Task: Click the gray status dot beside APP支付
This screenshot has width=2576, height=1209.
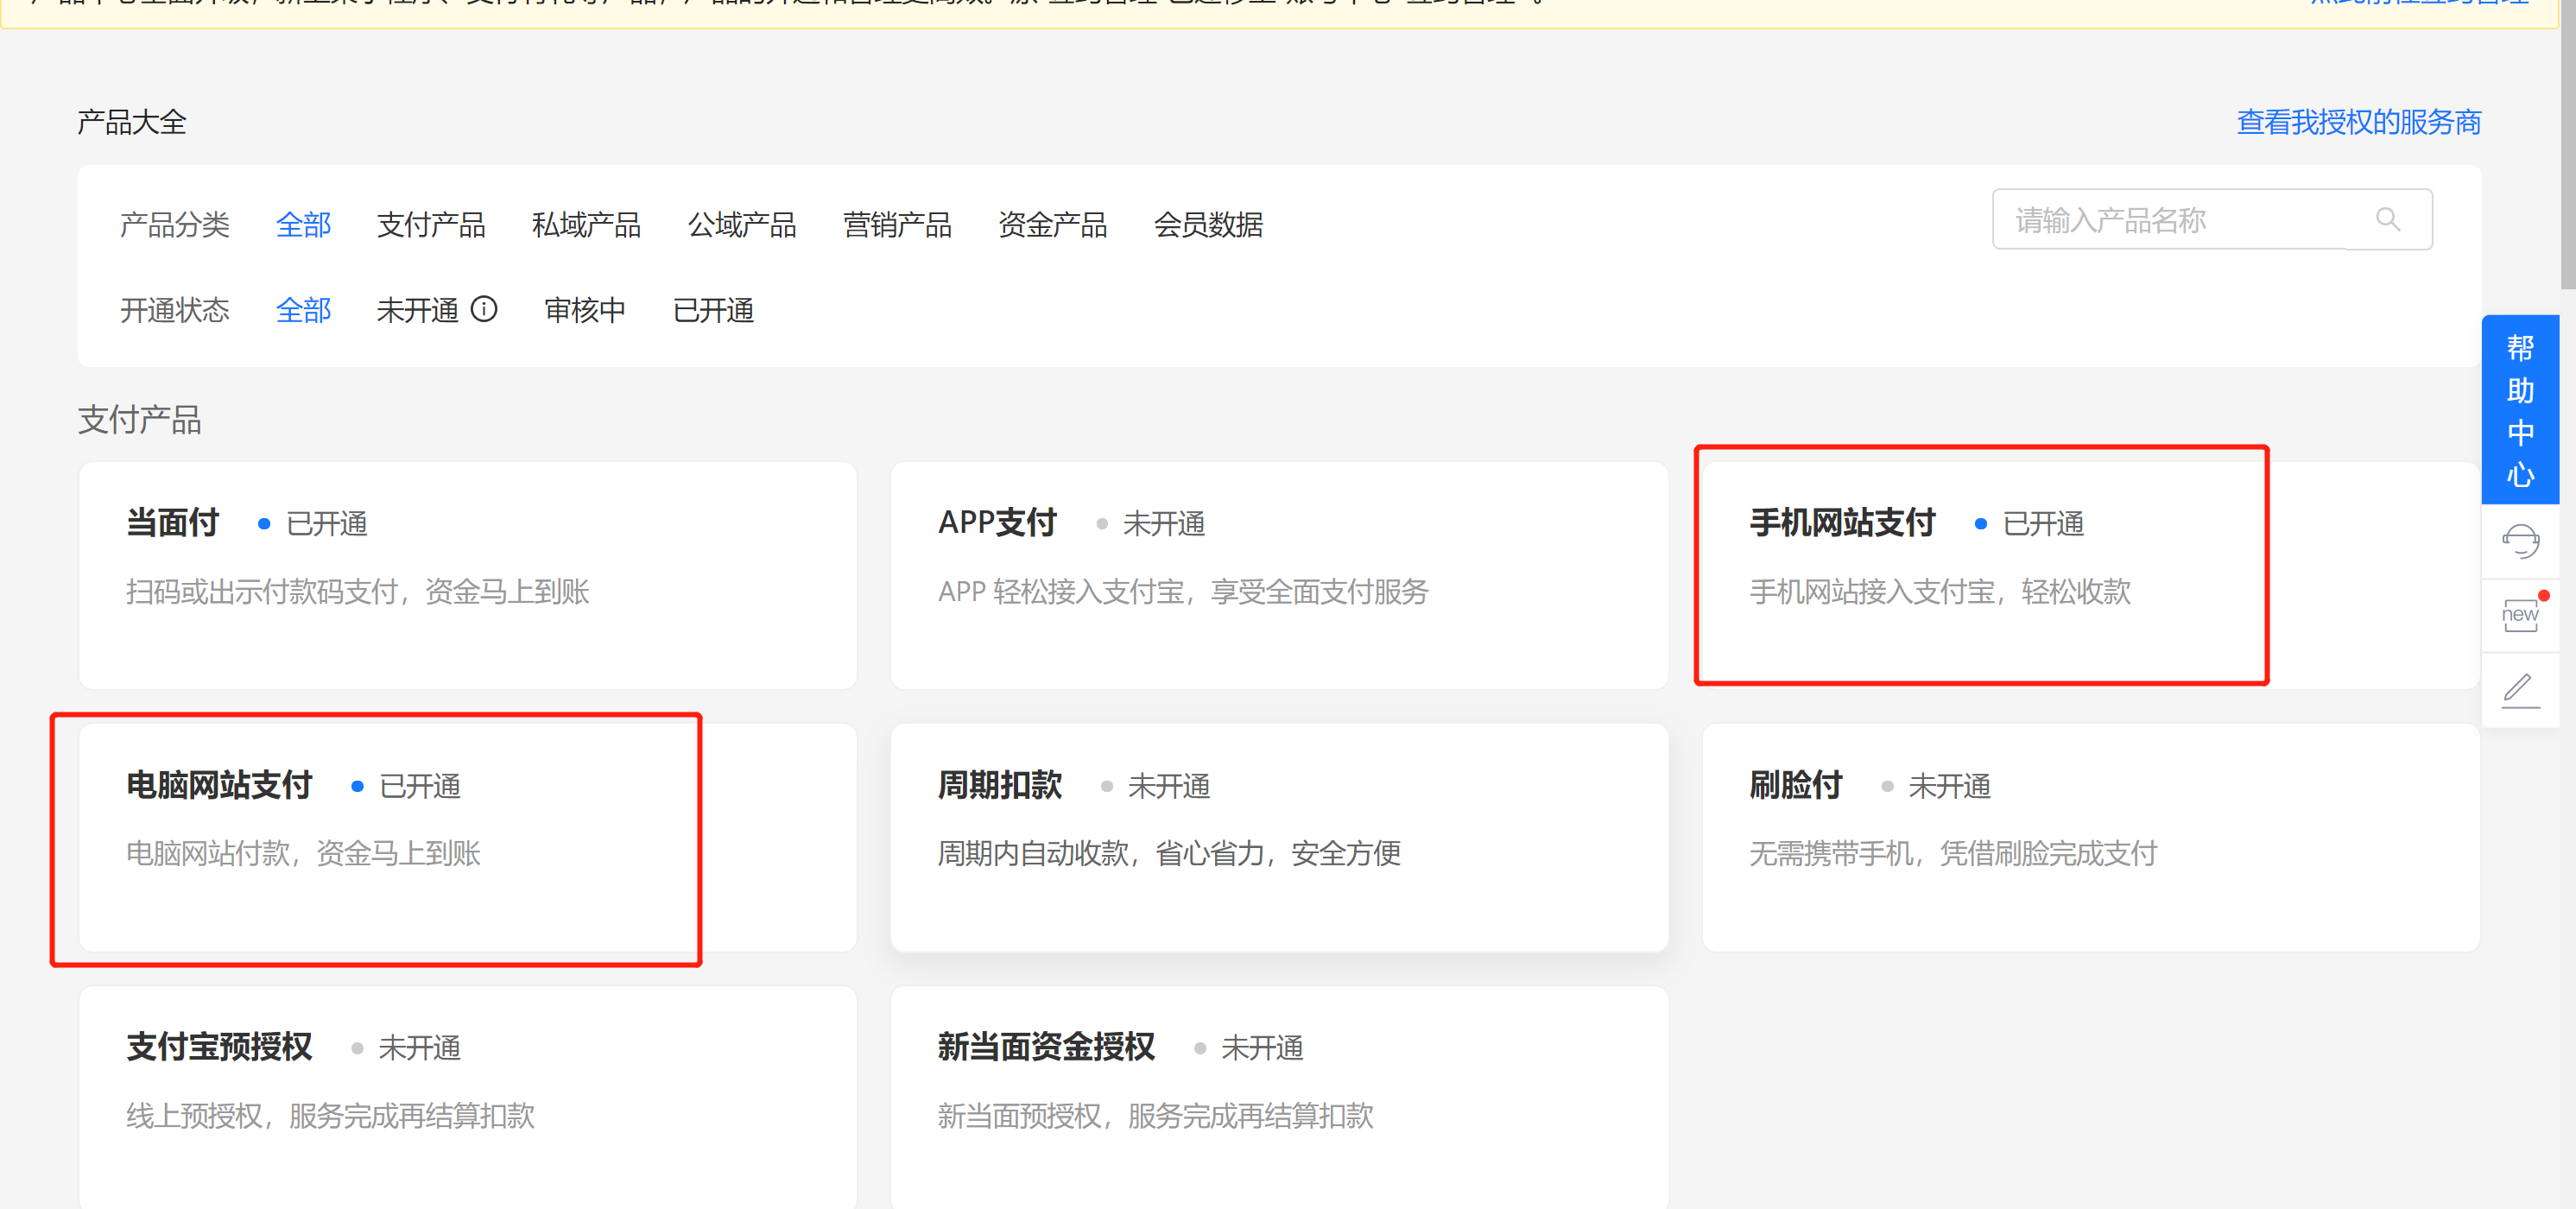Action: click(1103, 523)
